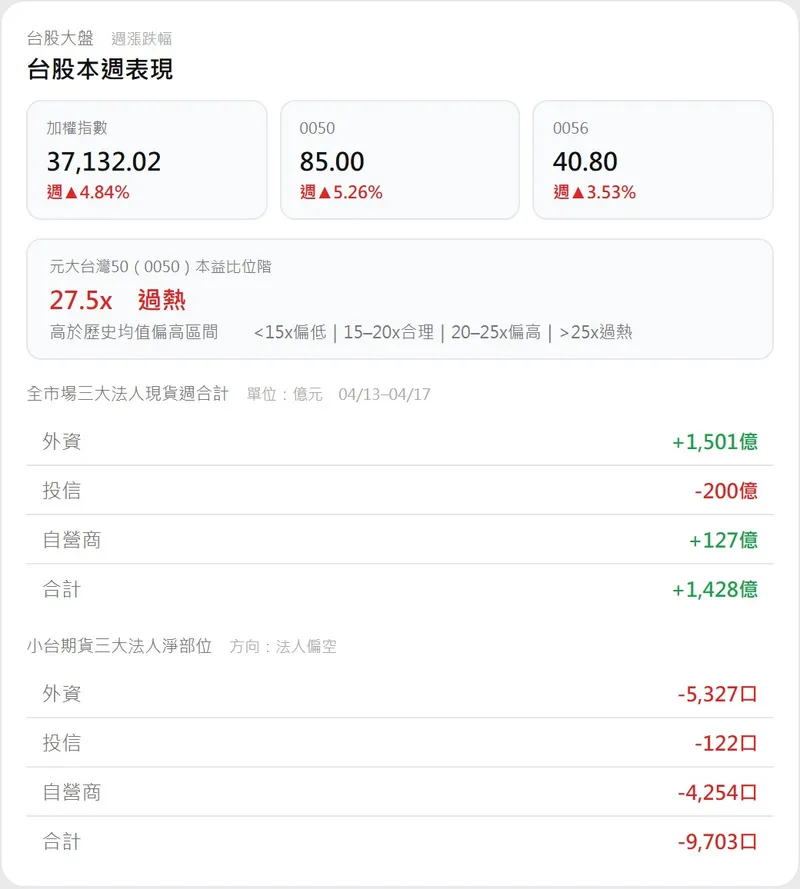The width and height of the screenshot is (800, 889).
Task: Click the 週▲4.84% weekly change text
Action: point(88,193)
